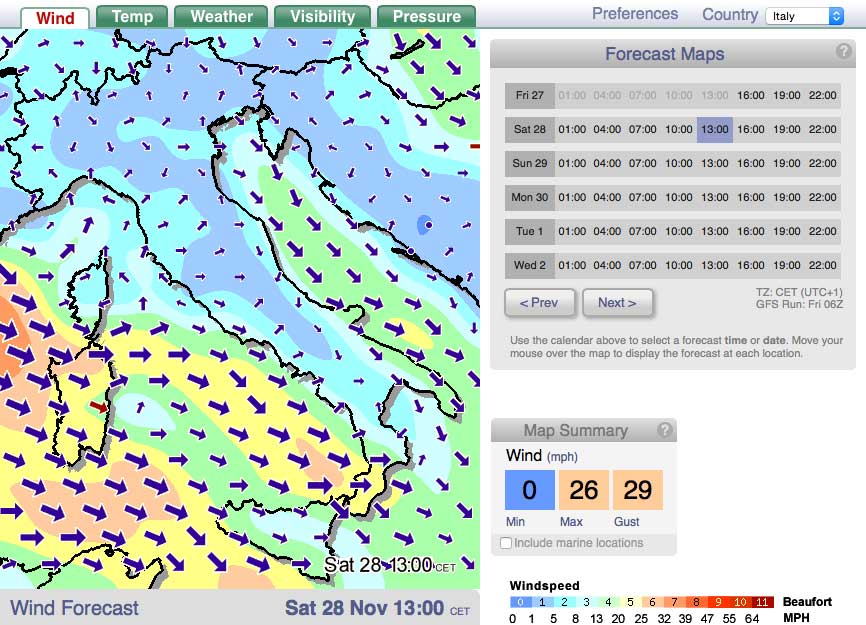Click the Max wind 26 summary box
The height and width of the screenshot is (625, 866).
click(x=584, y=490)
